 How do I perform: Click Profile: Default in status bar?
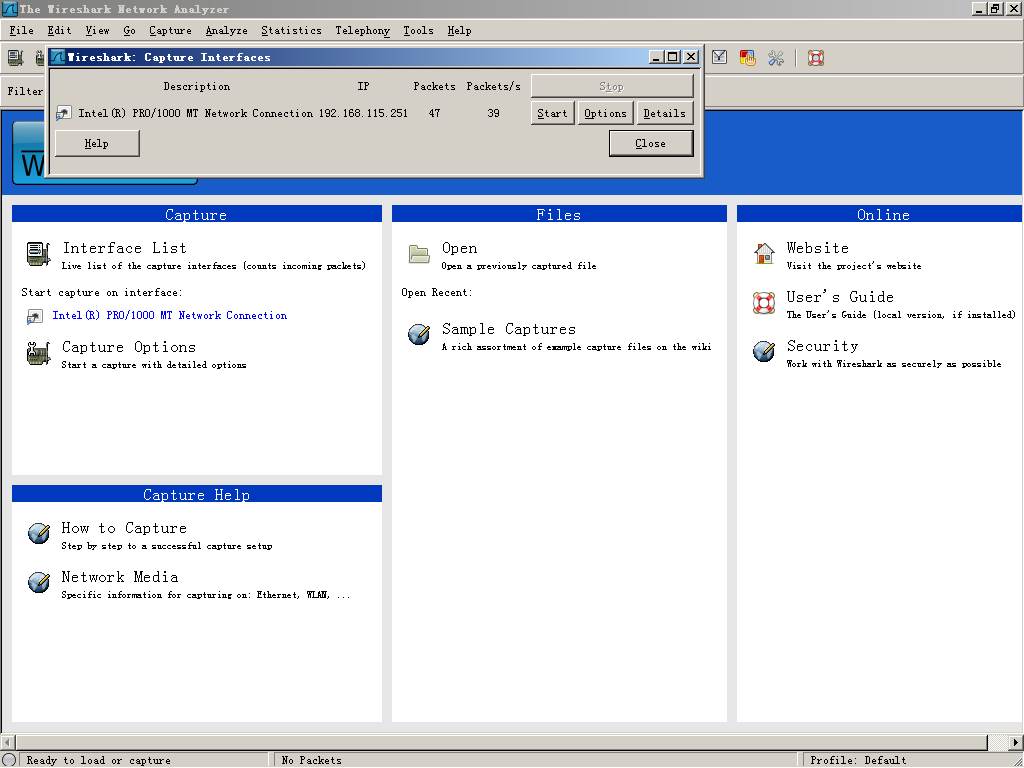[858, 761]
